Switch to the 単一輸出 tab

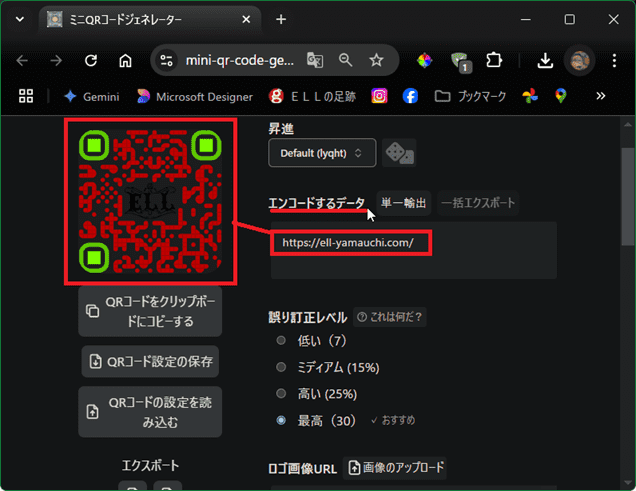point(404,203)
